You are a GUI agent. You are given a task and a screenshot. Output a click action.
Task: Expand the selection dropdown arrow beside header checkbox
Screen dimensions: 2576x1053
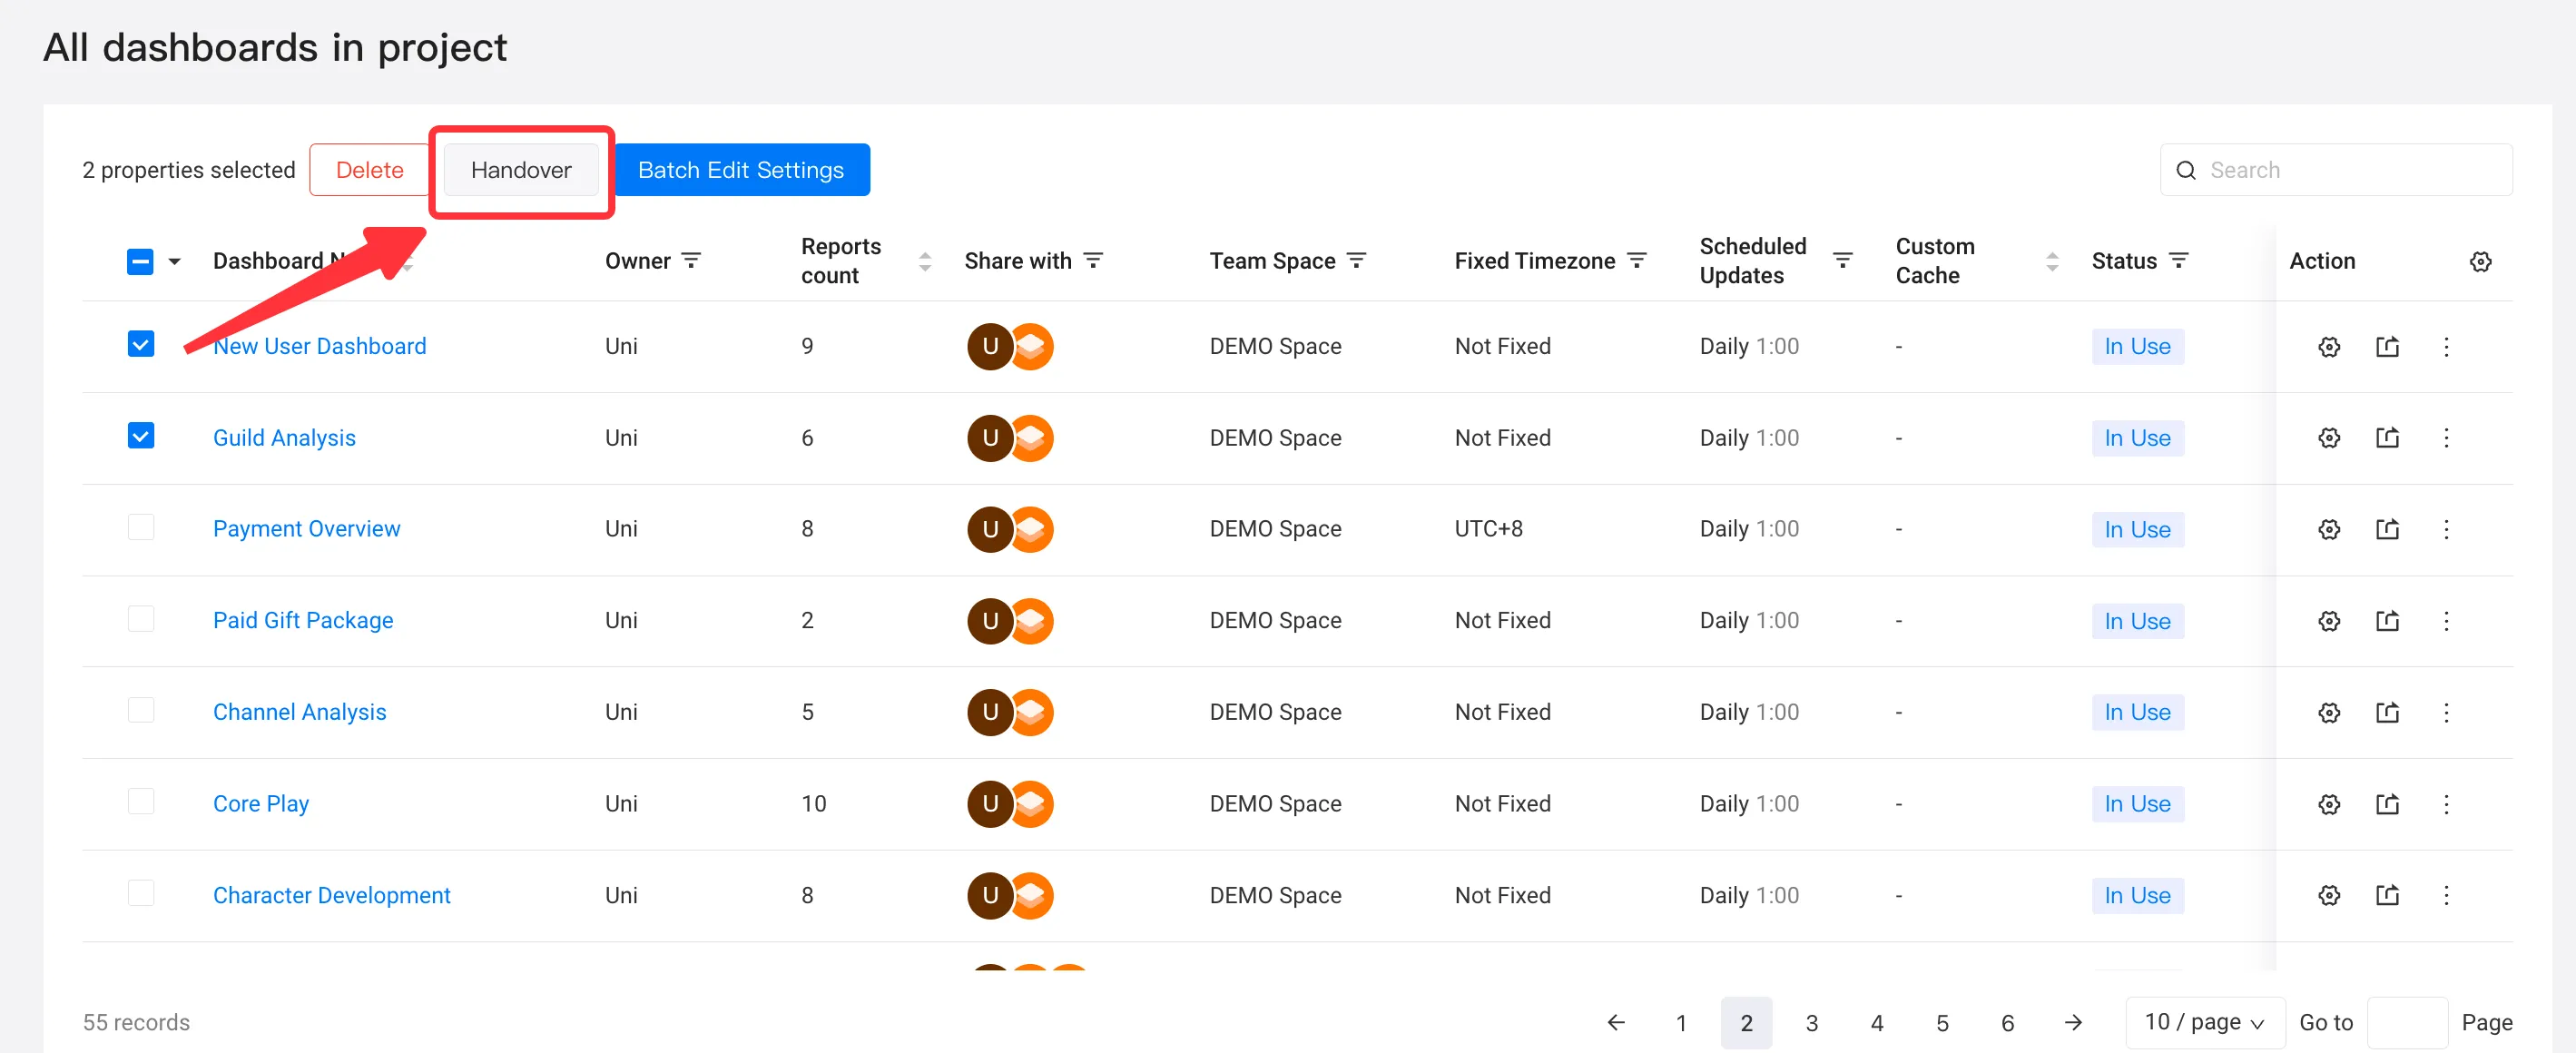pyautogui.click(x=174, y=262)
